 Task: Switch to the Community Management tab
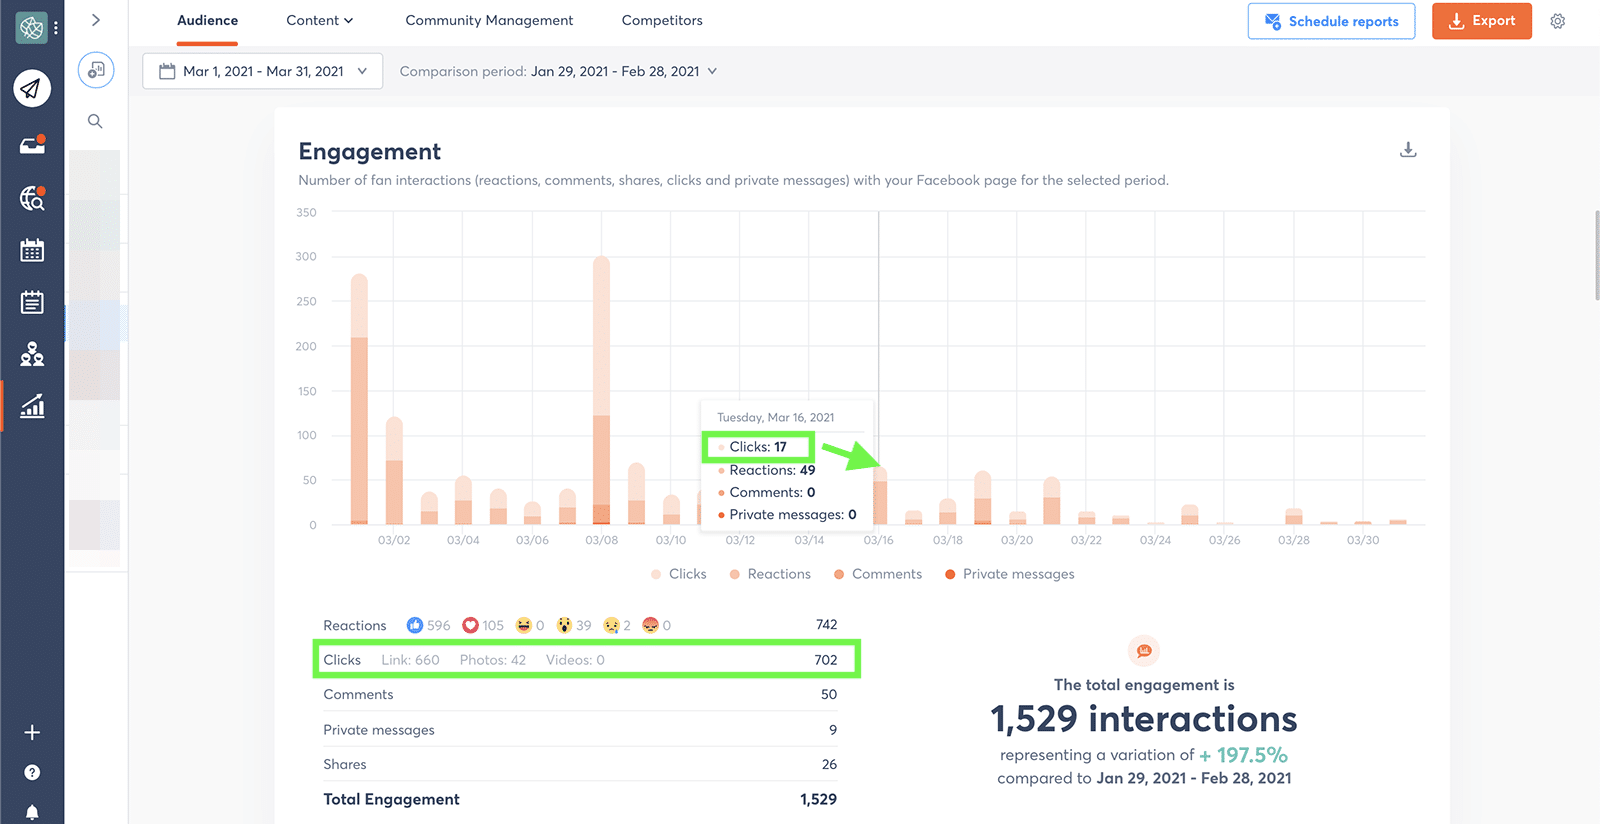pos(489,20)
